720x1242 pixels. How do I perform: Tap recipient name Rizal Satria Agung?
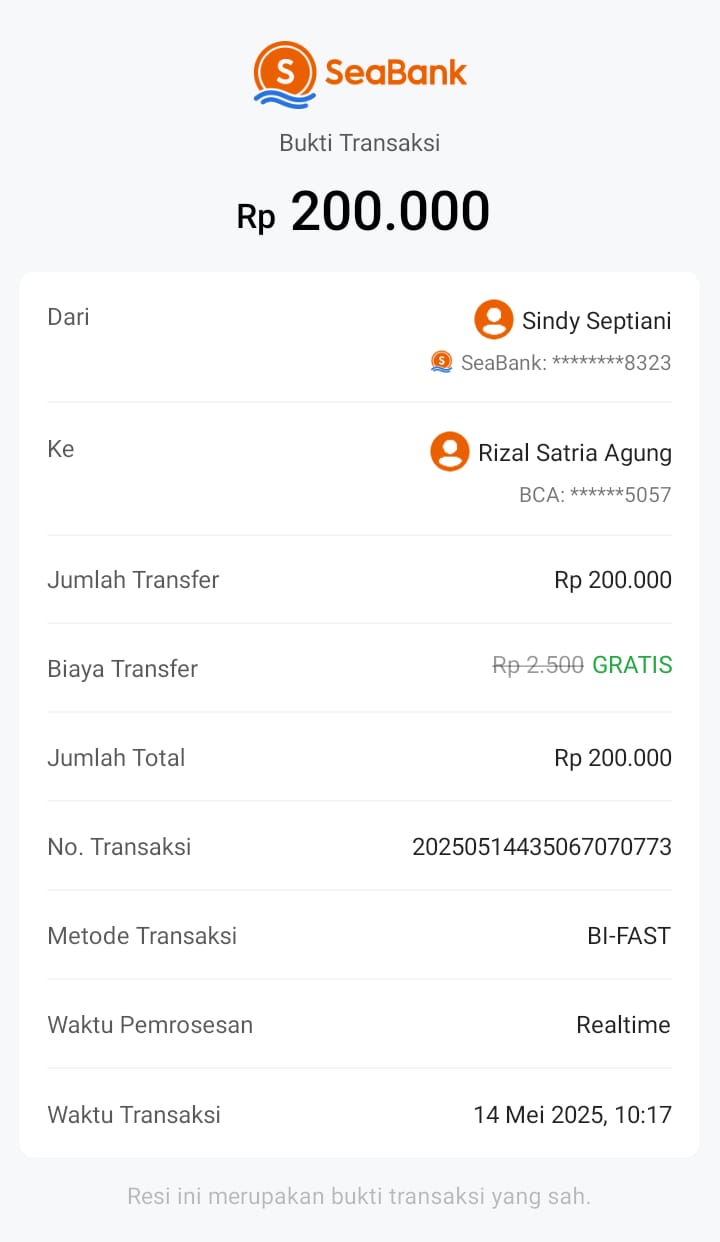pos(575,453)
